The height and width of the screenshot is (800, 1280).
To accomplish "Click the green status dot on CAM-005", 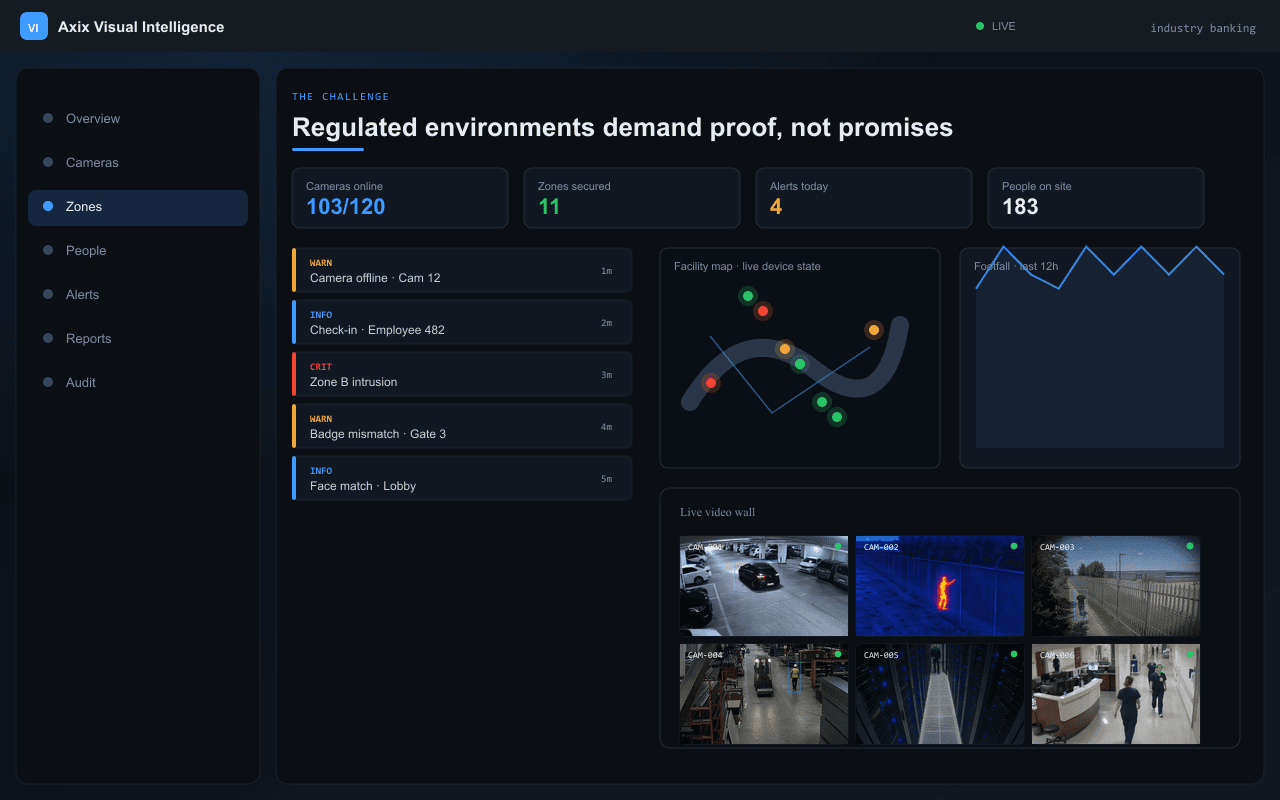I will tap(1013, 654).
